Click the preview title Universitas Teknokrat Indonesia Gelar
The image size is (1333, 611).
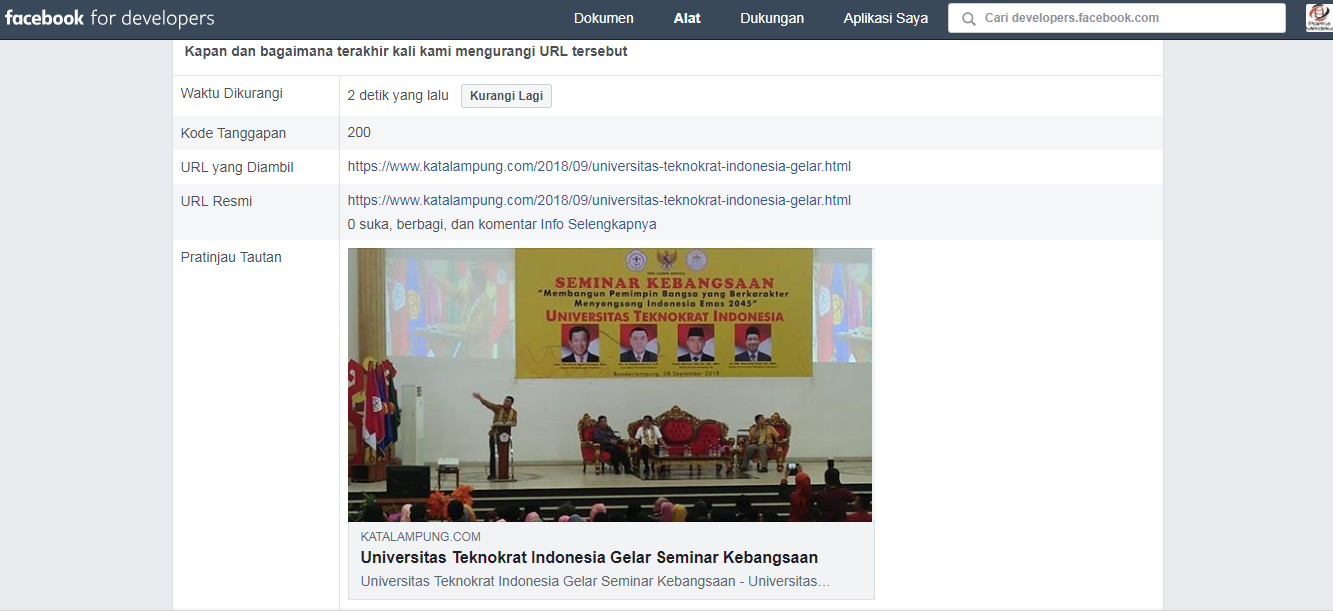pos(589,557)
